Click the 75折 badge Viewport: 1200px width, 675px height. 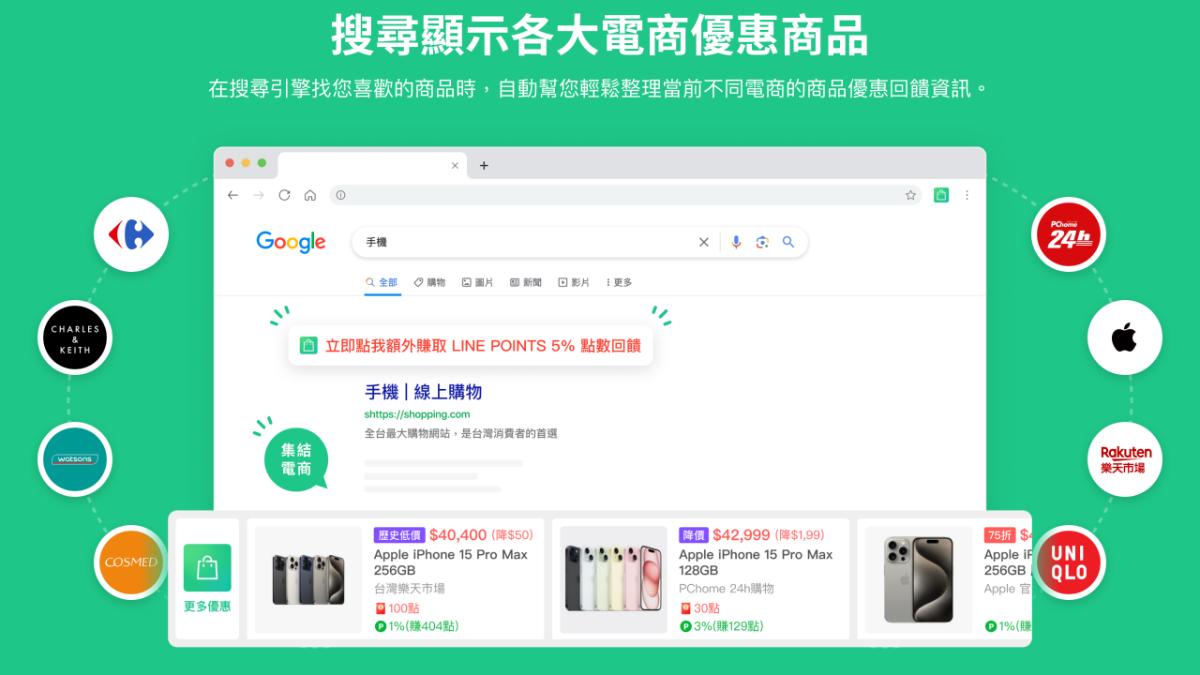pyautogui.click(x=999, y=535)
